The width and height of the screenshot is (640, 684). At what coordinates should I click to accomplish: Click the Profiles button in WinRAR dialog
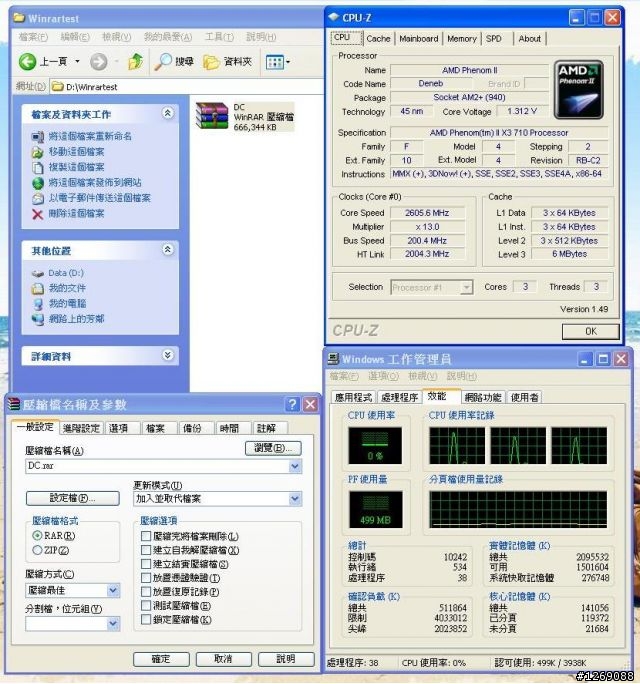(72, 498)
